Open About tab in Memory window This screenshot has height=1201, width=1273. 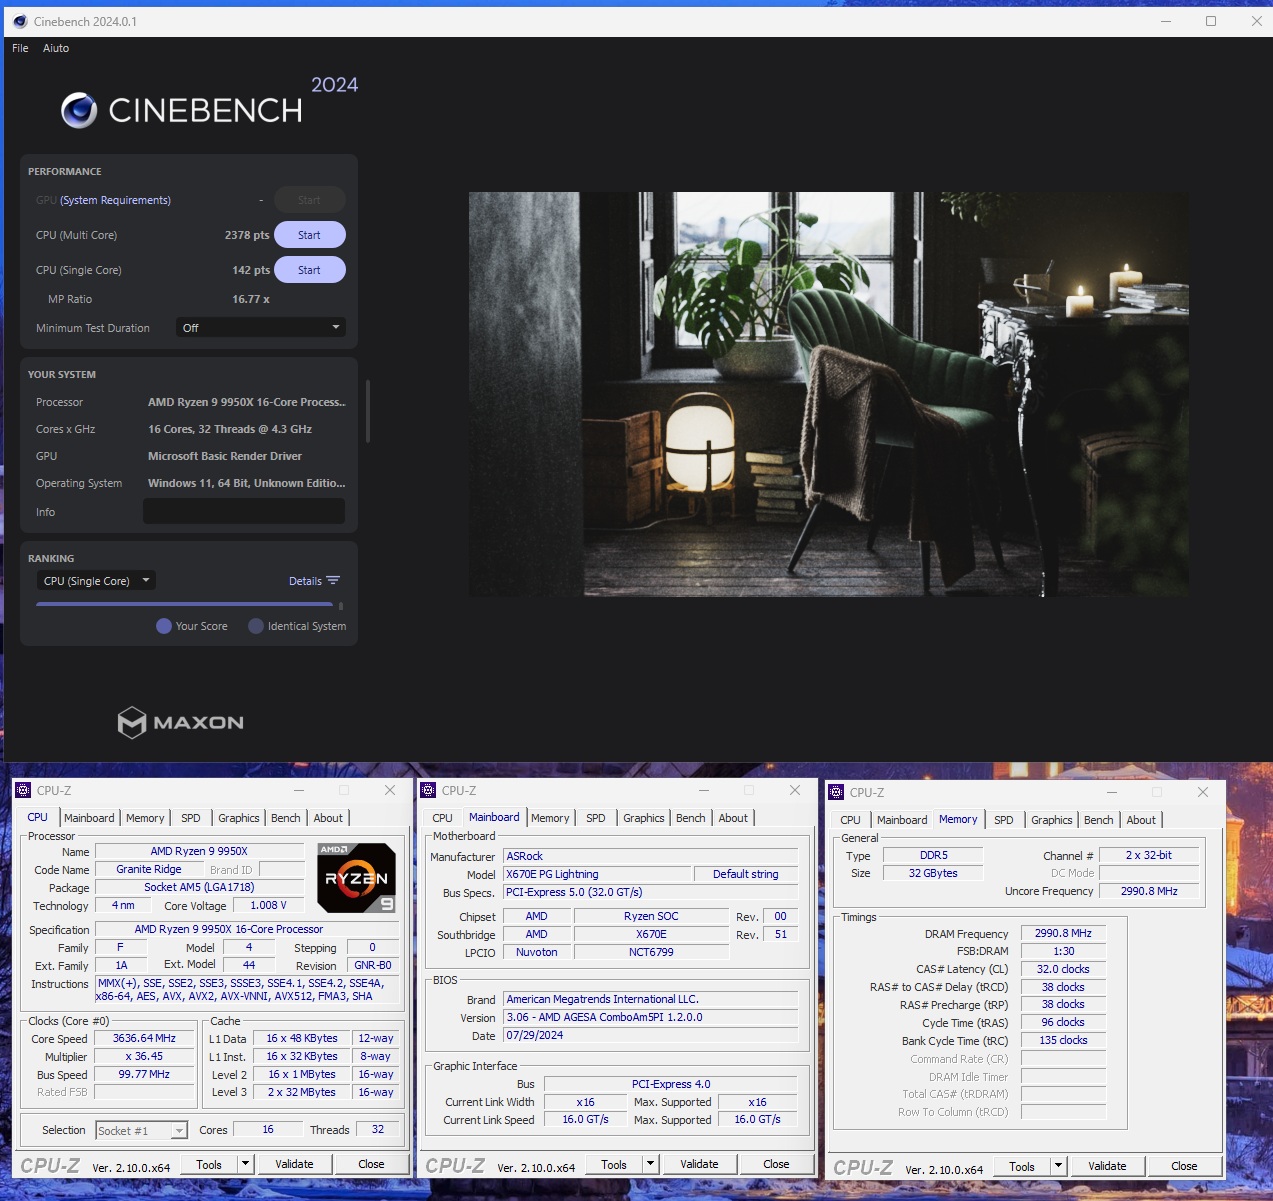1141,820
